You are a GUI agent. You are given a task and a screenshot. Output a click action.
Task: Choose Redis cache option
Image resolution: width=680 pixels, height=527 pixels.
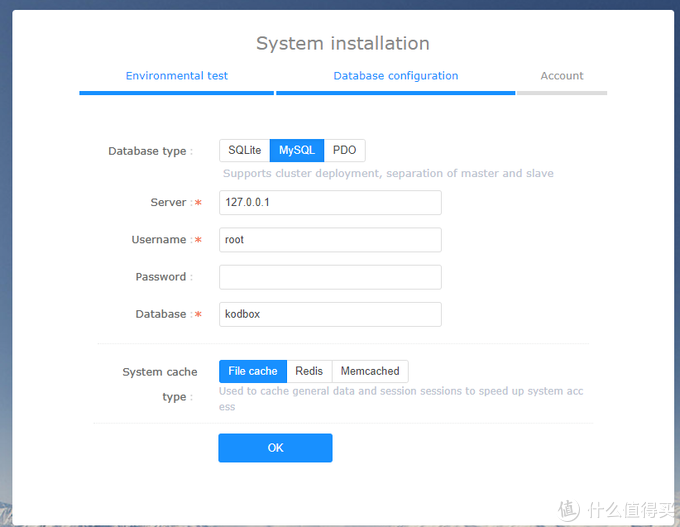pos(309,371)
